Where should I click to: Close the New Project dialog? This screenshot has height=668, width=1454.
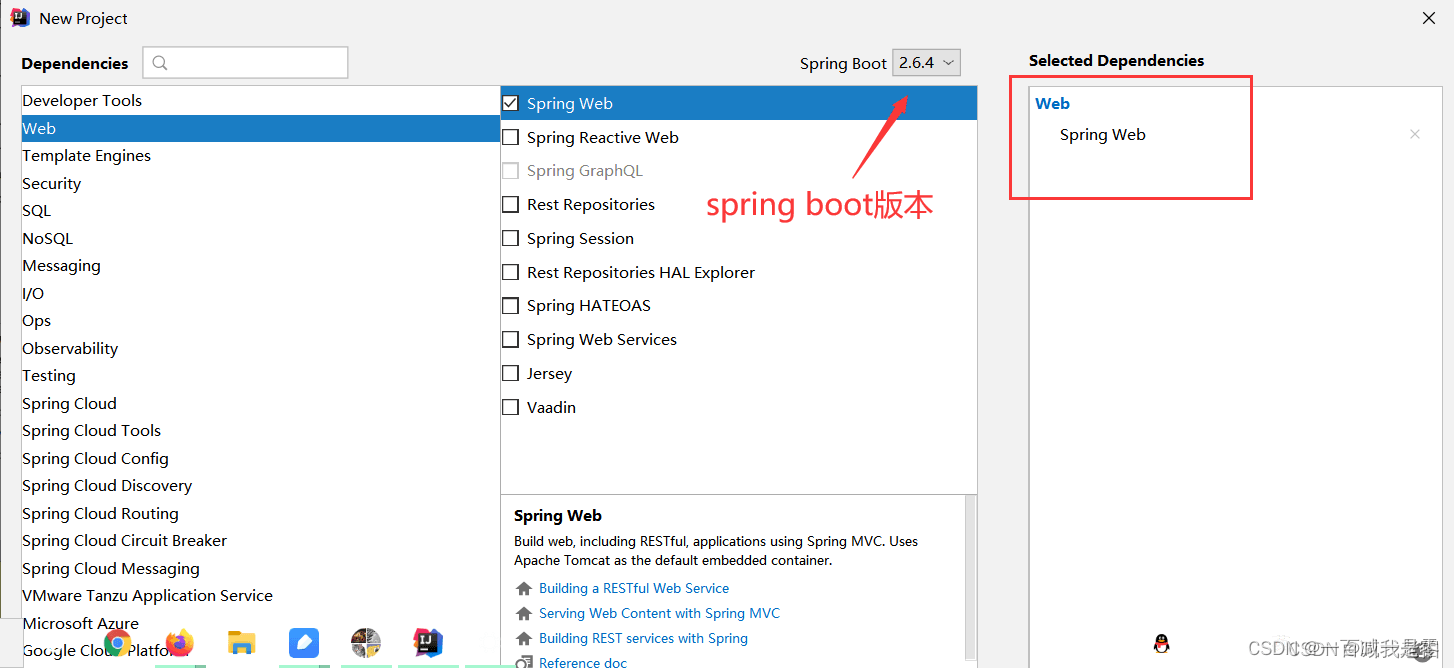[1430, 18]
